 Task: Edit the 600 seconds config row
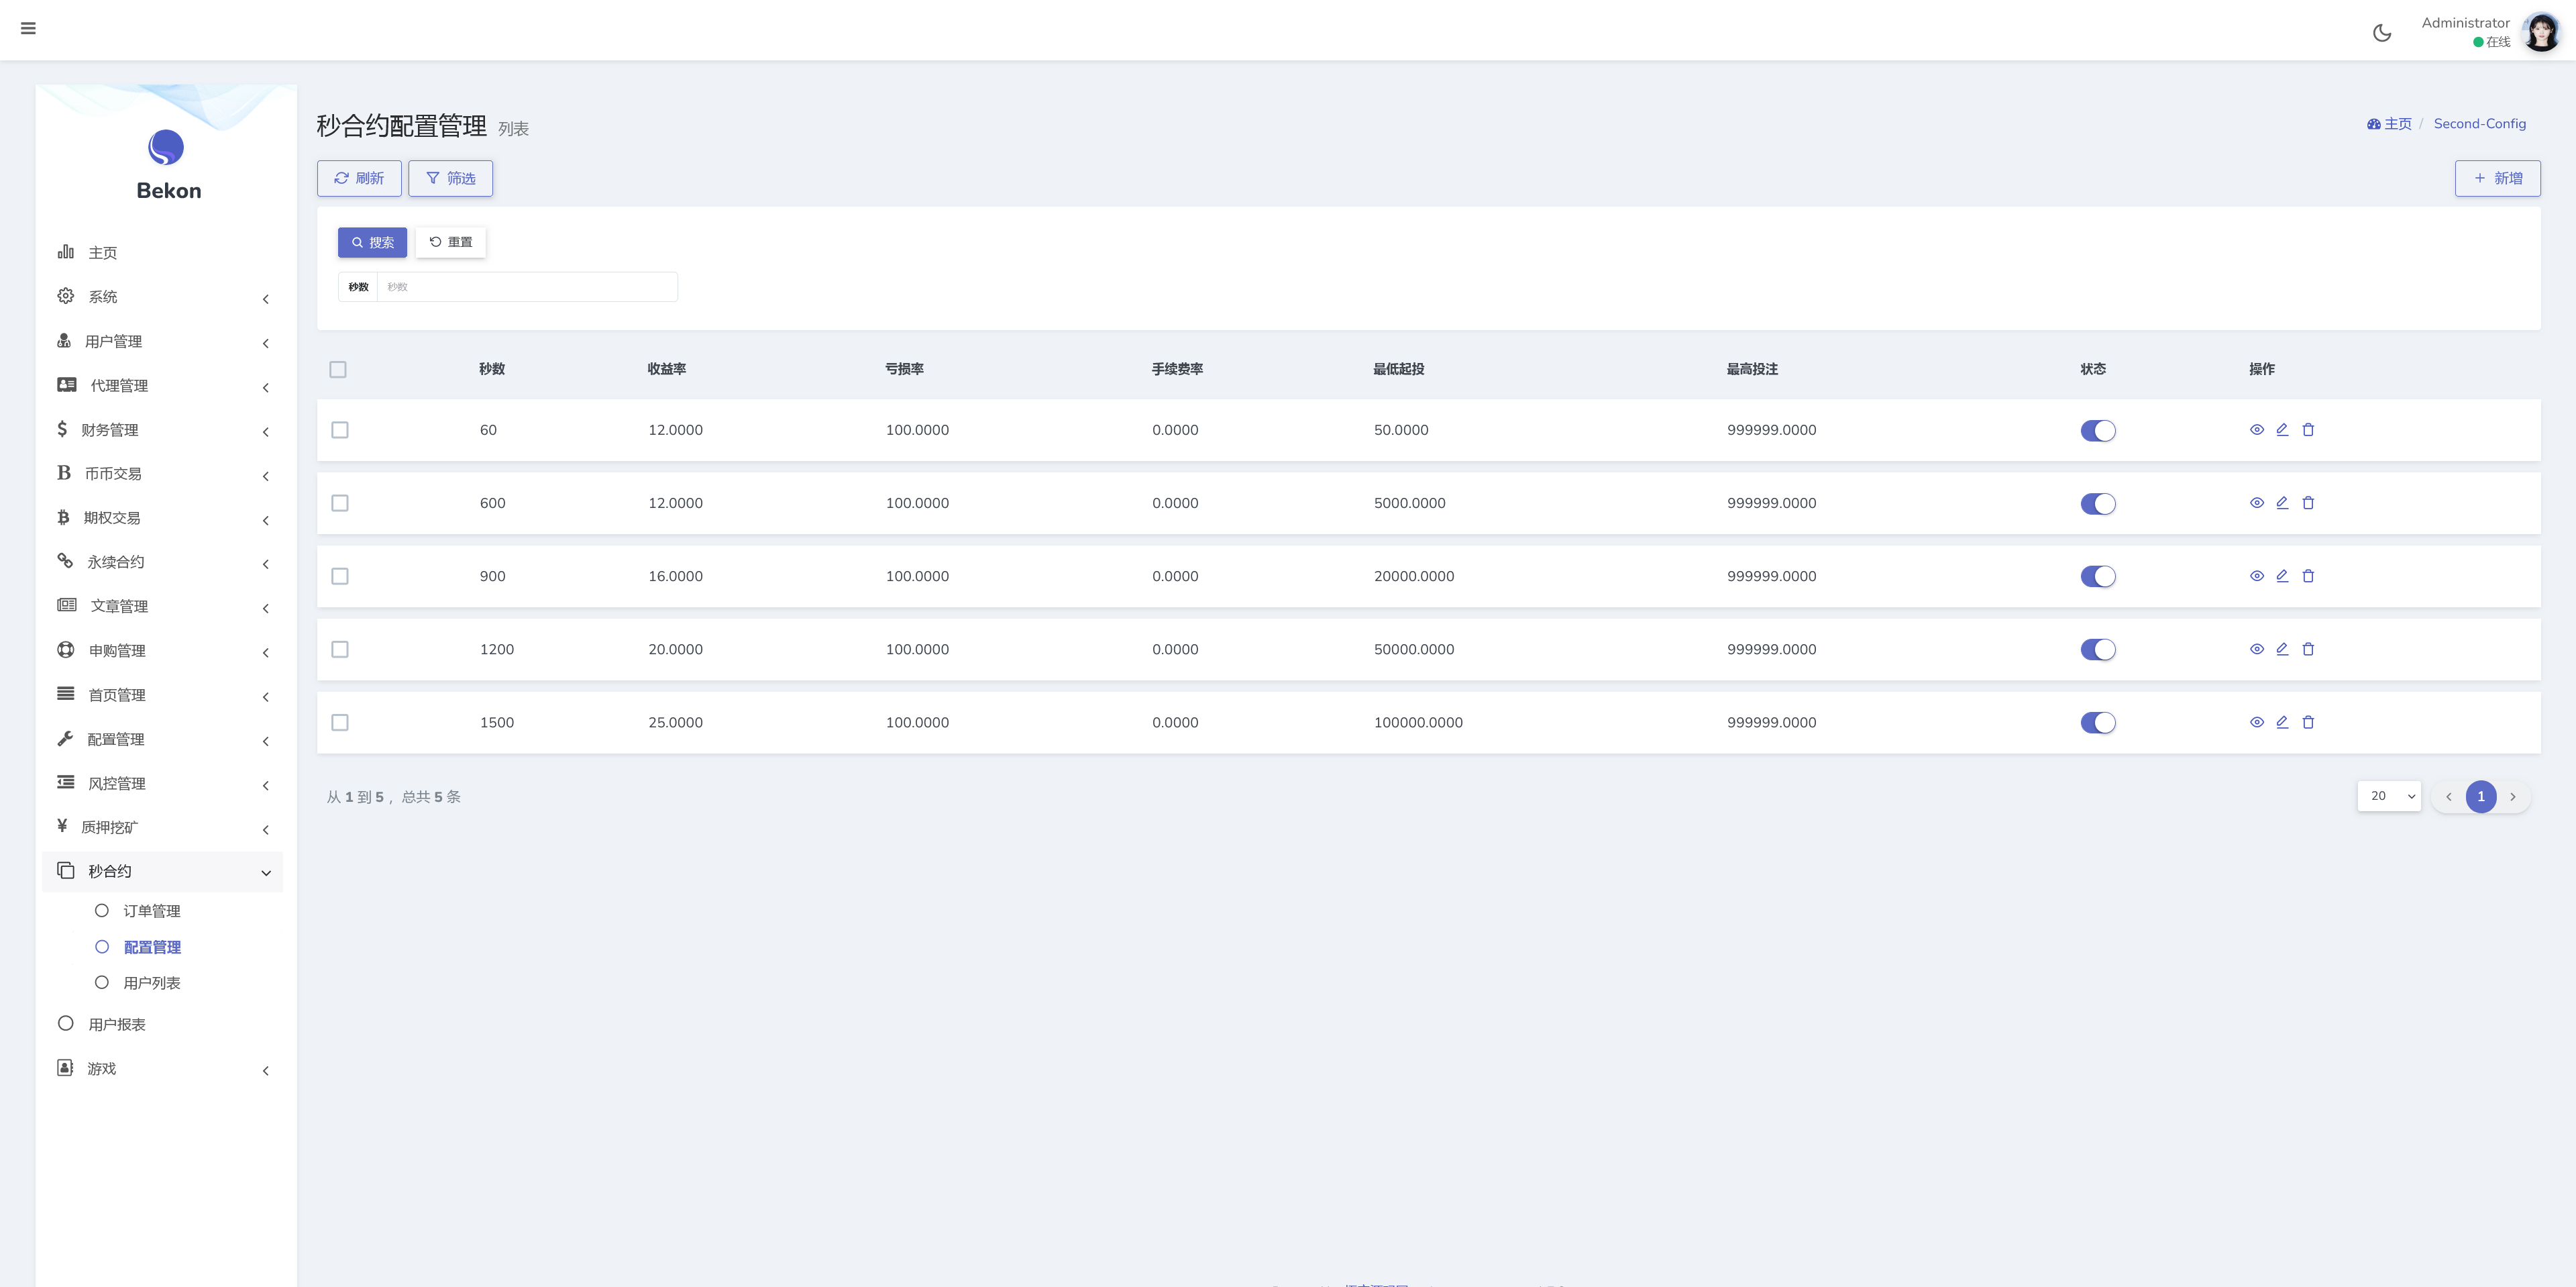click(x=2282, y=503)
